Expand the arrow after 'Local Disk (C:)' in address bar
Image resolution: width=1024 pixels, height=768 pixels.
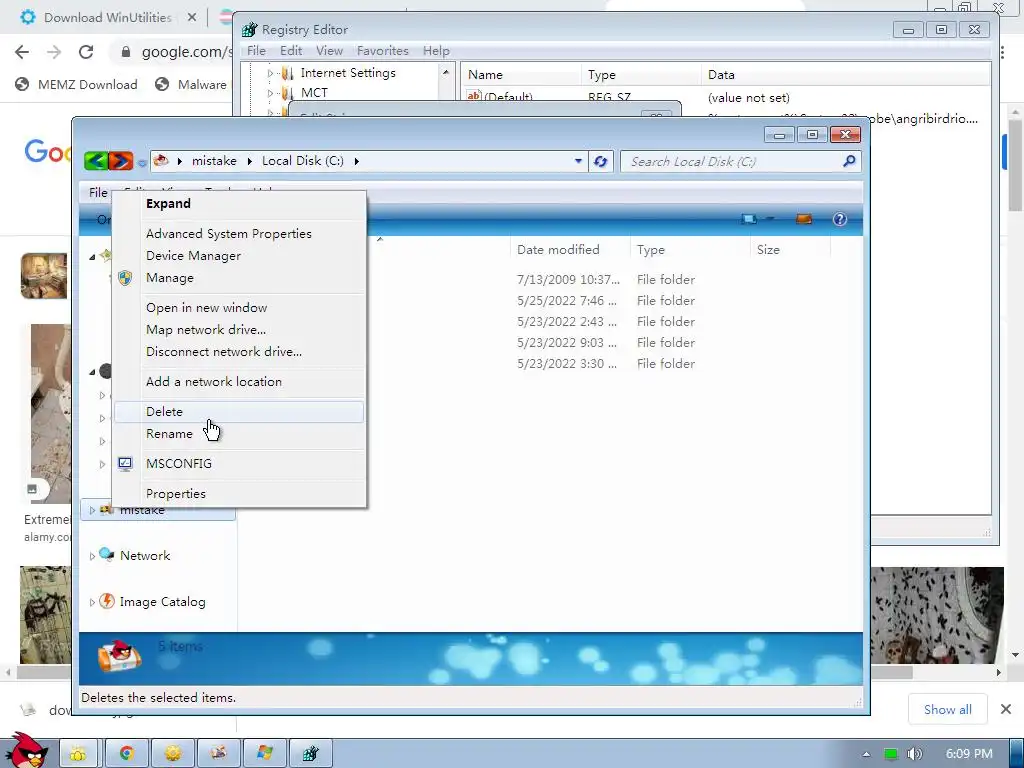(357, 161)
